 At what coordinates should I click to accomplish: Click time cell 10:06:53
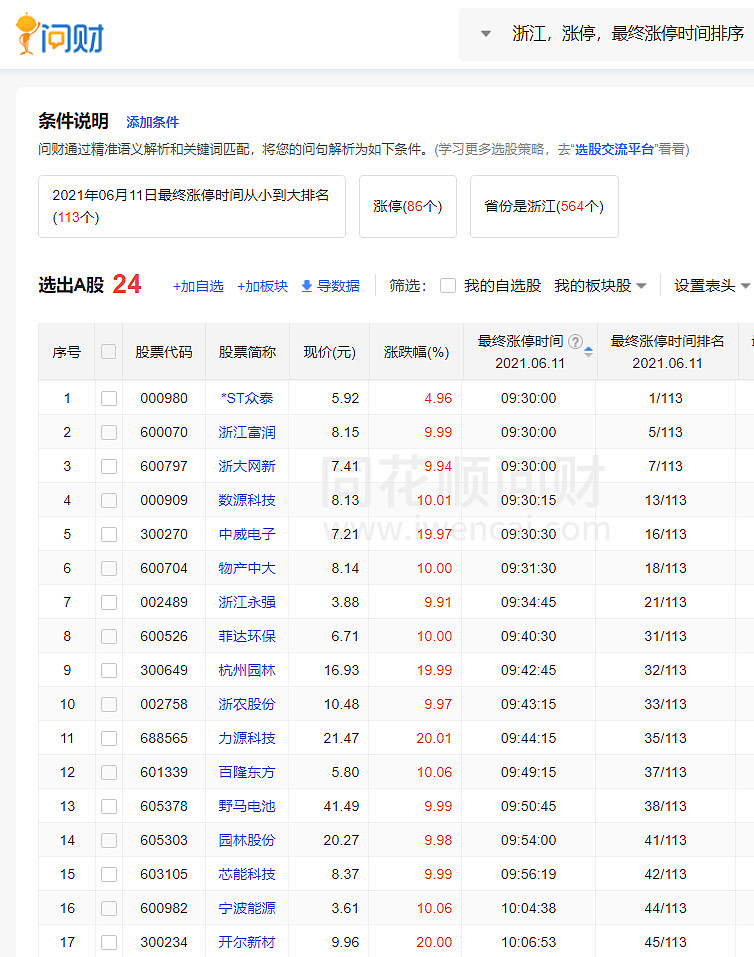click(529, 942)
